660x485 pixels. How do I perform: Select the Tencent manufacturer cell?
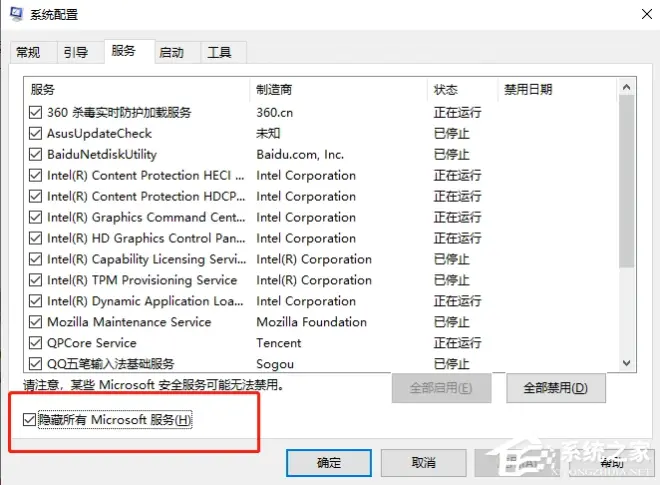(x=279, y=343)
